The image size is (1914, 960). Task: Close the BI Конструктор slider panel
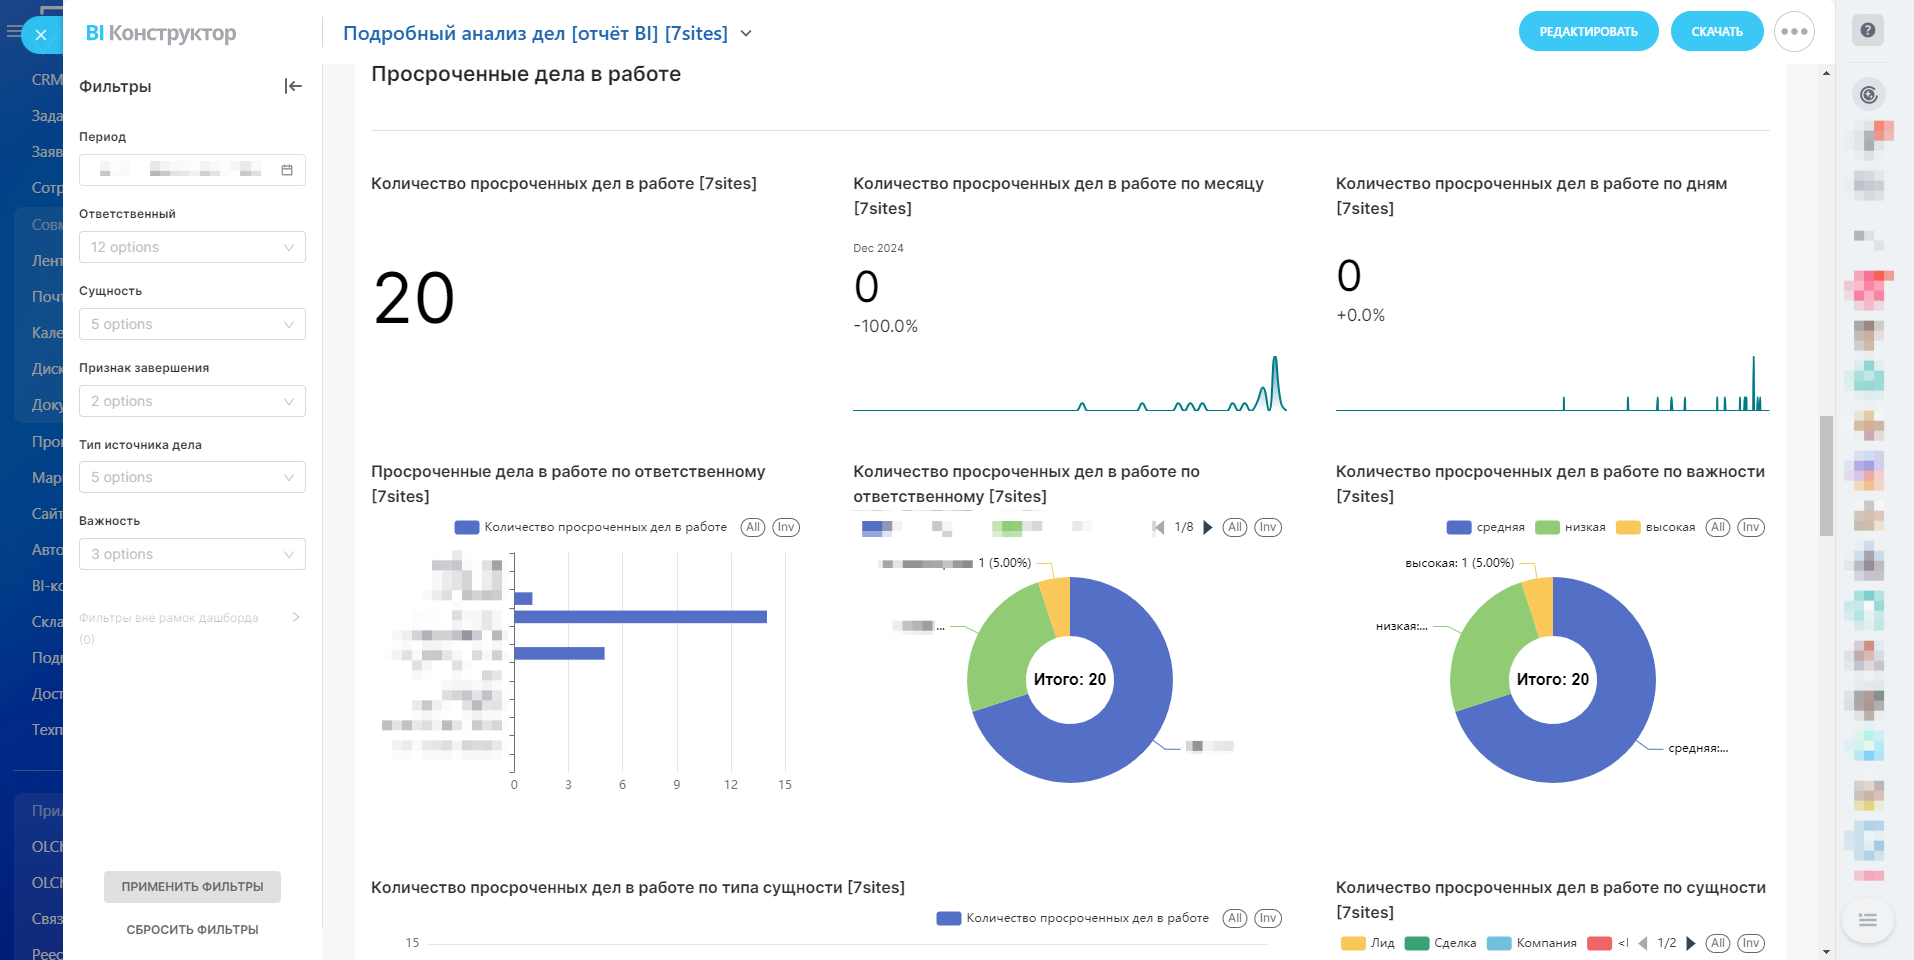pyautogui.click(x=40, y=35)
